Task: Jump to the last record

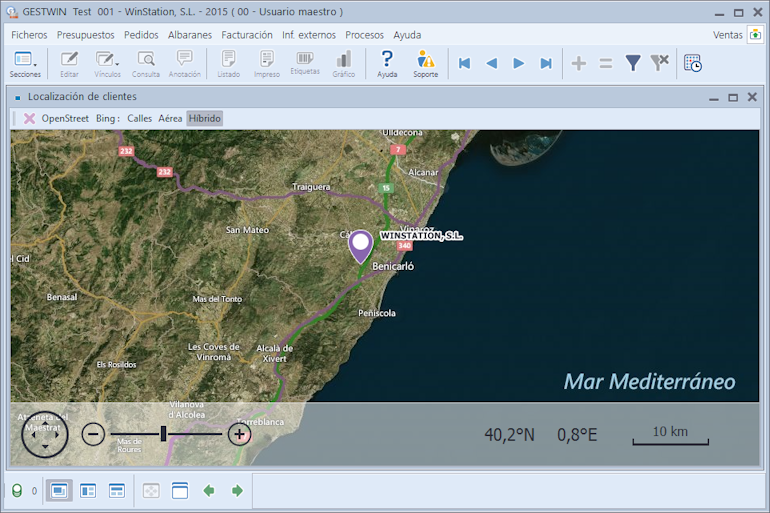Action: (x=546, y=63)
